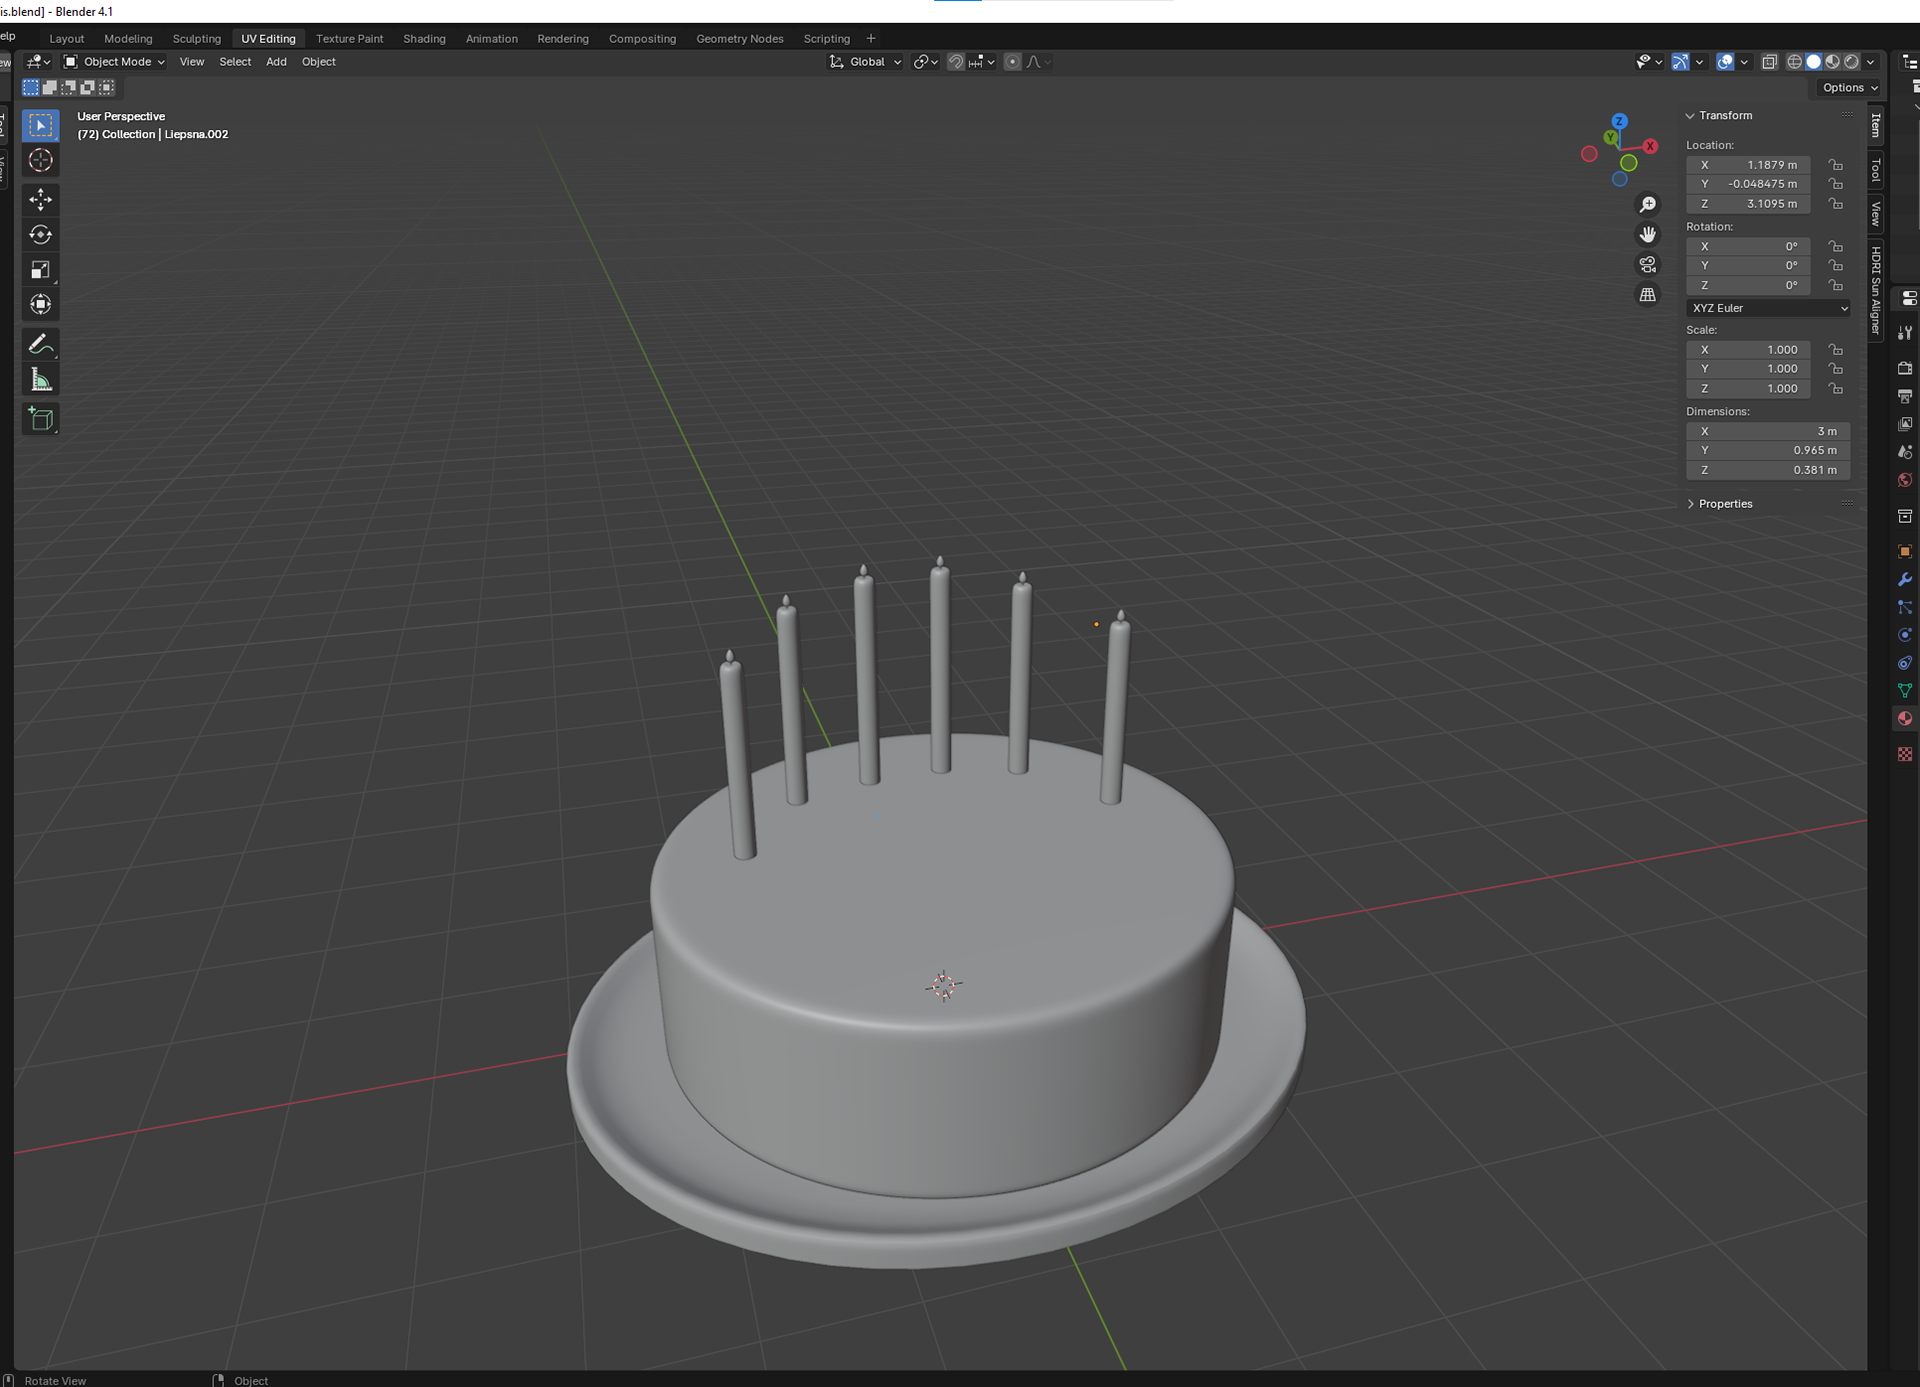The height and width of the screenshot is (1387, 1920).
Task: Click the X axis on navigation gizmo
Action: [x=1650, y=146]
